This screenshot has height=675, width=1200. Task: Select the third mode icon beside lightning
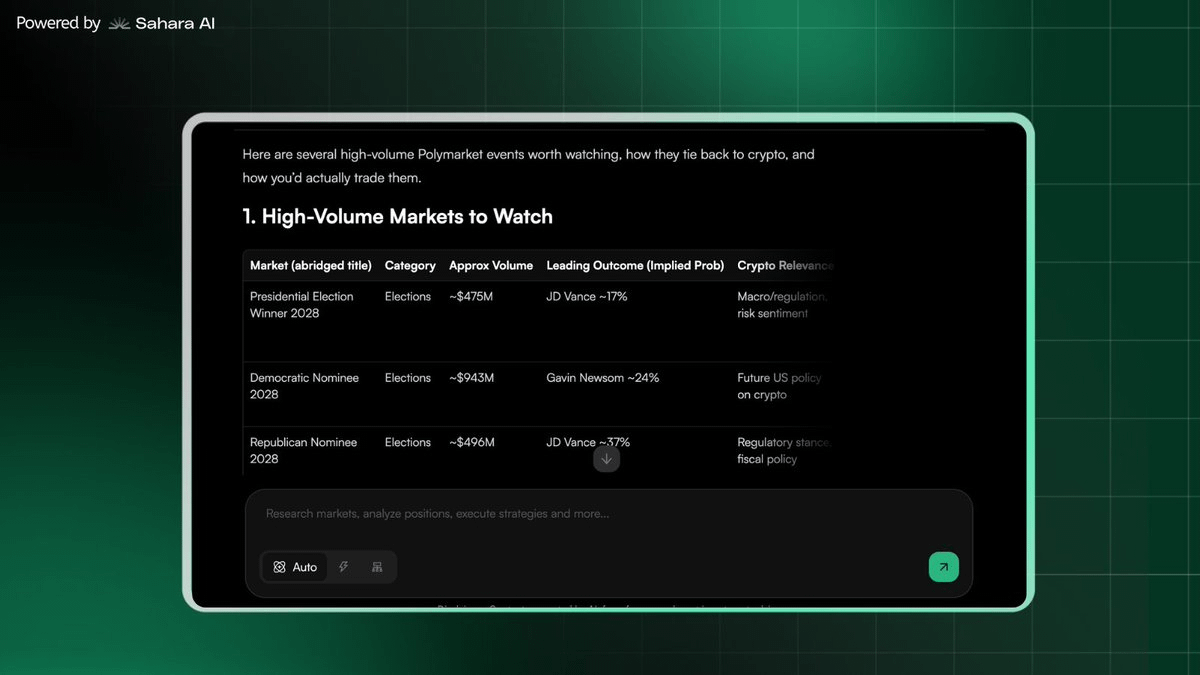[x=377, y=567]
